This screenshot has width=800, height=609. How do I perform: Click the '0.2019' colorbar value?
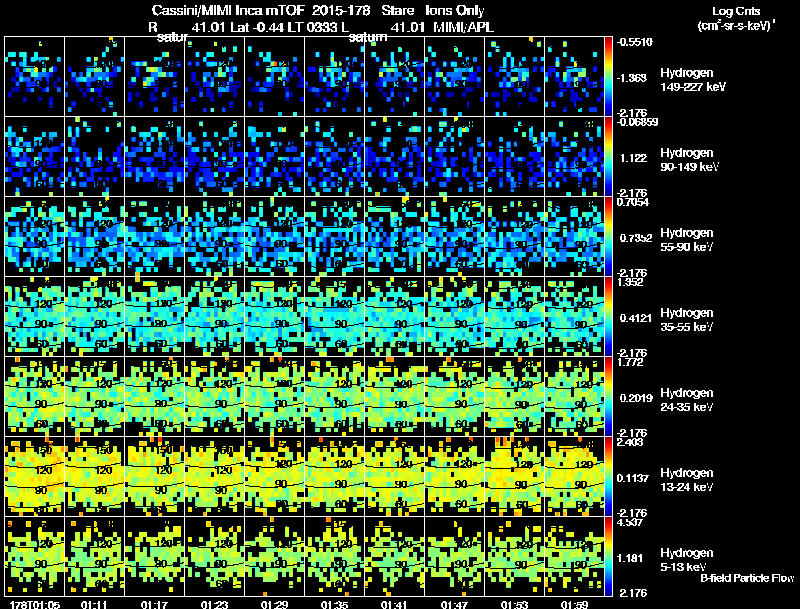click(636, 398)
